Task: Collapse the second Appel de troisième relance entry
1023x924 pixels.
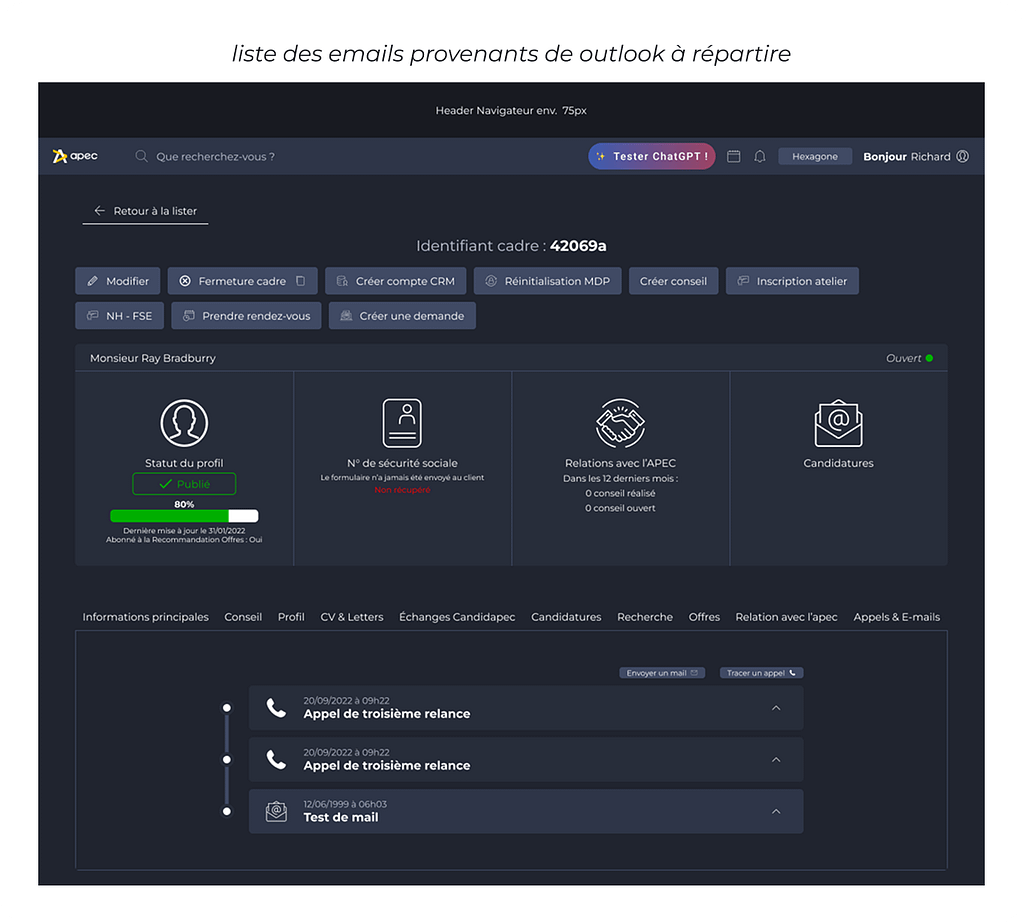Action: tap(776, 760)
